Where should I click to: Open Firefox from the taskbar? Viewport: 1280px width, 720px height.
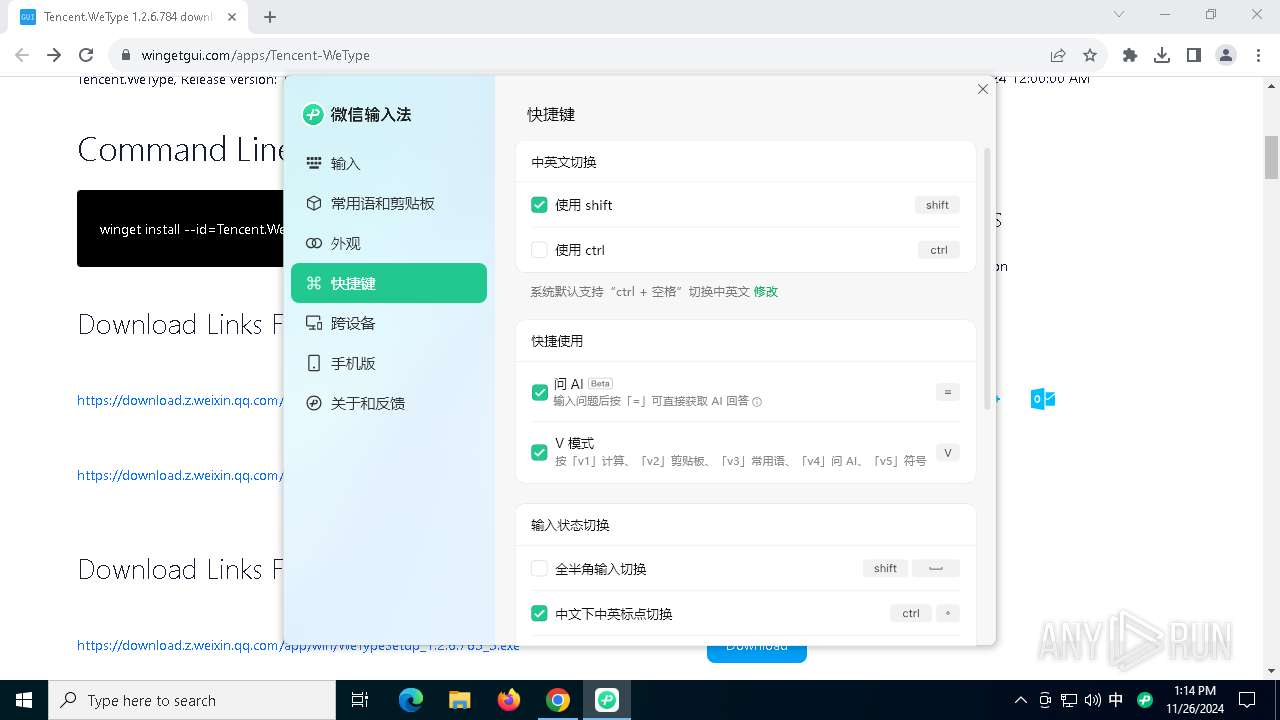click(x=509, y=700)
